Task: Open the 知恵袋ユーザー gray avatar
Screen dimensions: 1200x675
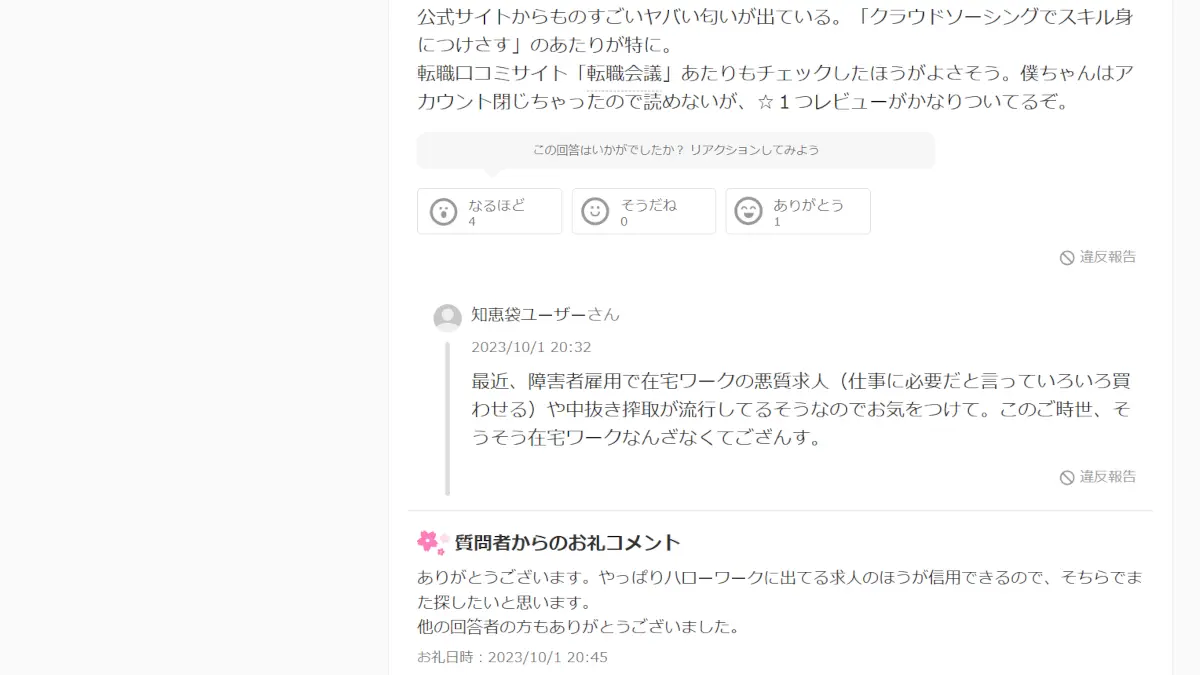Action: 447,318
